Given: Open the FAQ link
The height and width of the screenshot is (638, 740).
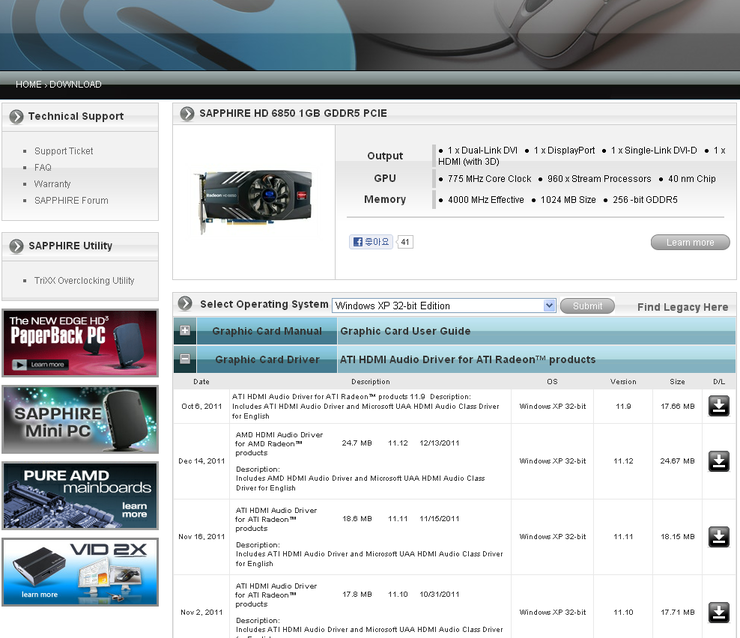Looking at the screenshot, I should point(42,168).
